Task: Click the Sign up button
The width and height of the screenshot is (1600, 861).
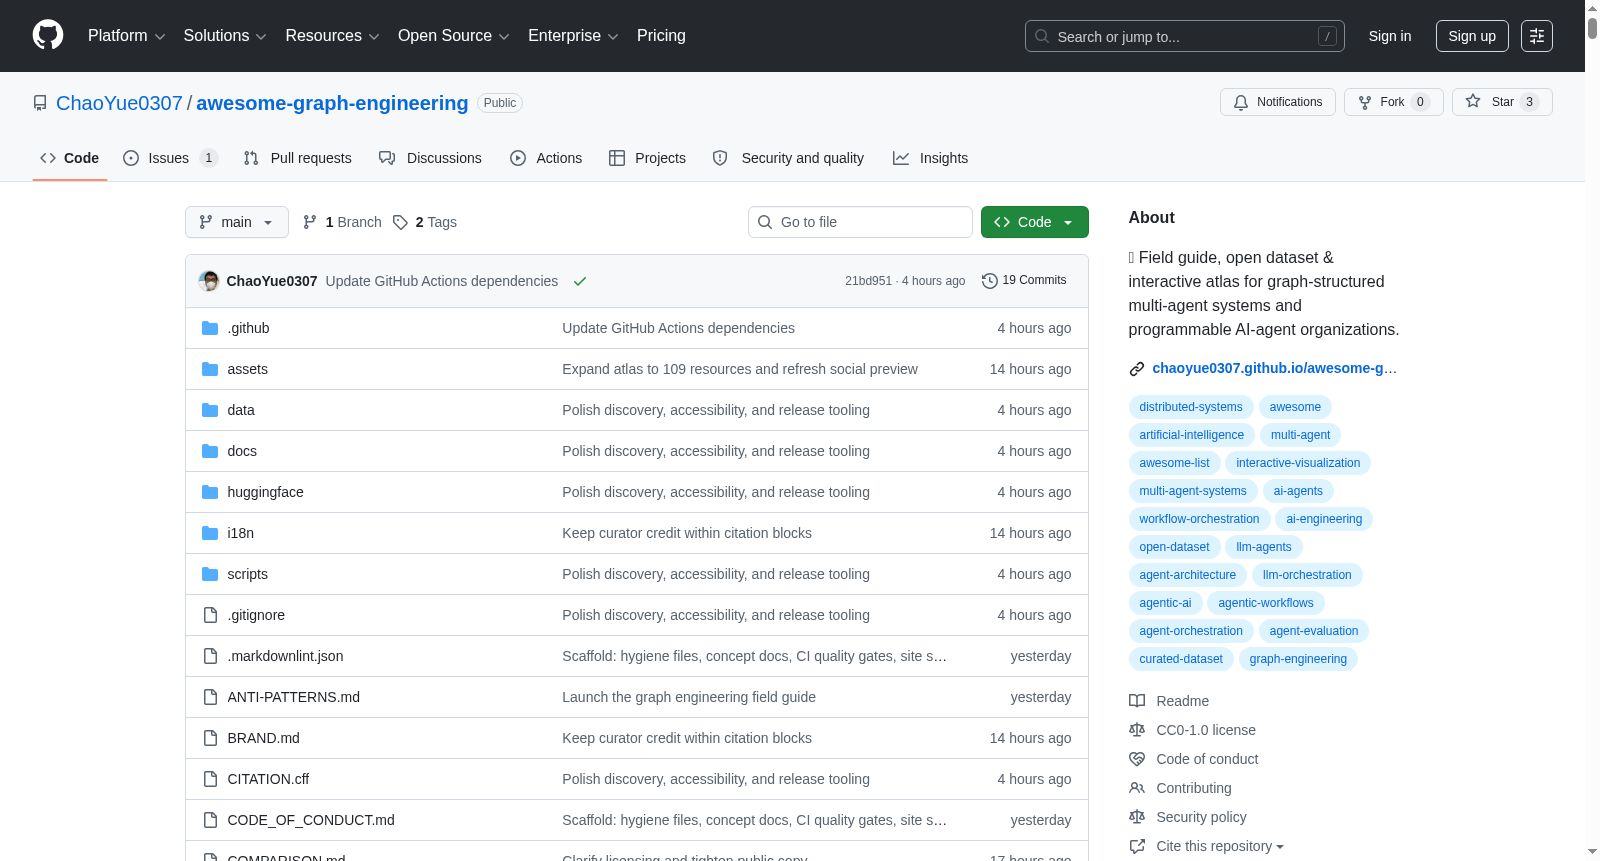Action: 1472,36
